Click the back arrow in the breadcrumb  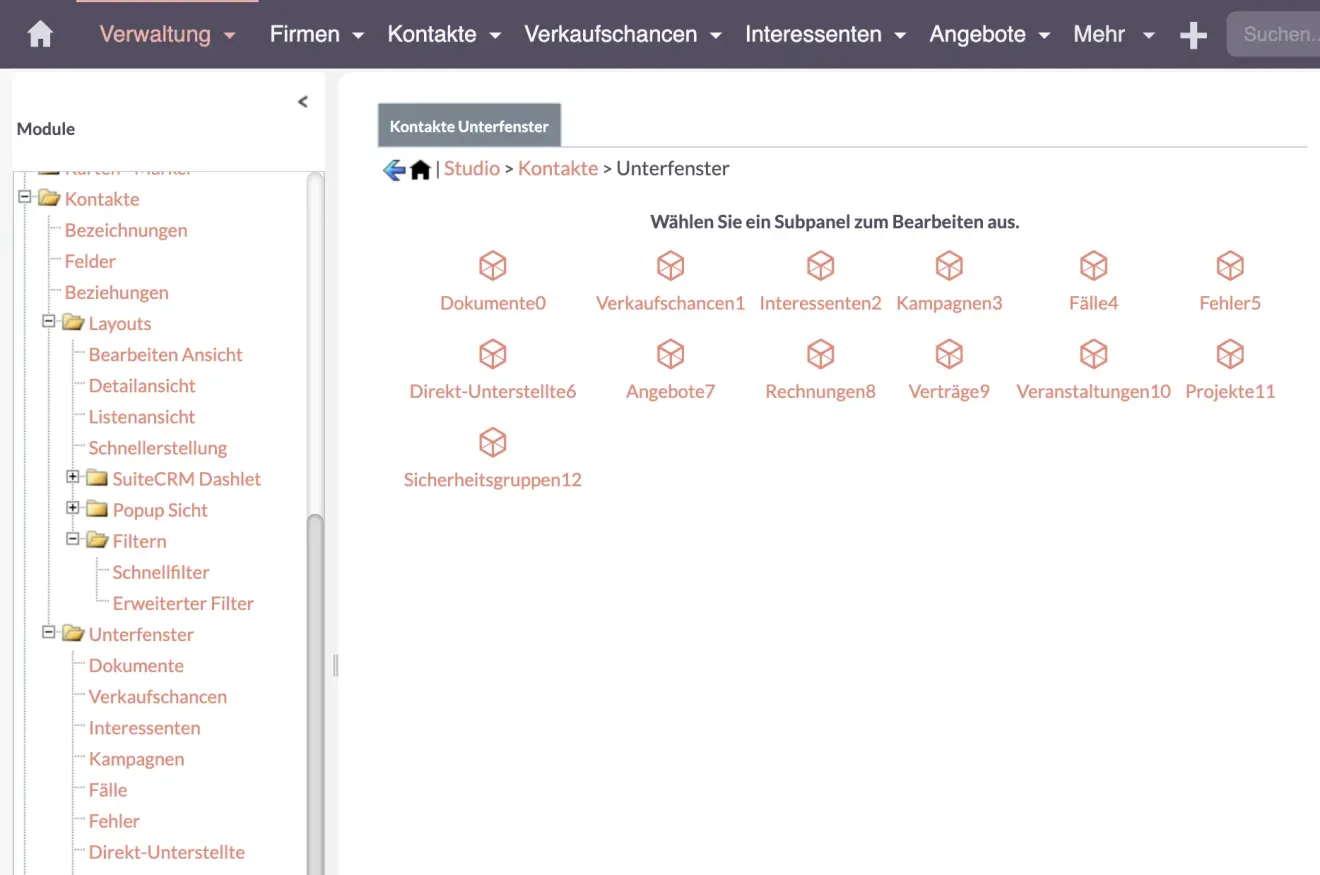coord(391,169)
